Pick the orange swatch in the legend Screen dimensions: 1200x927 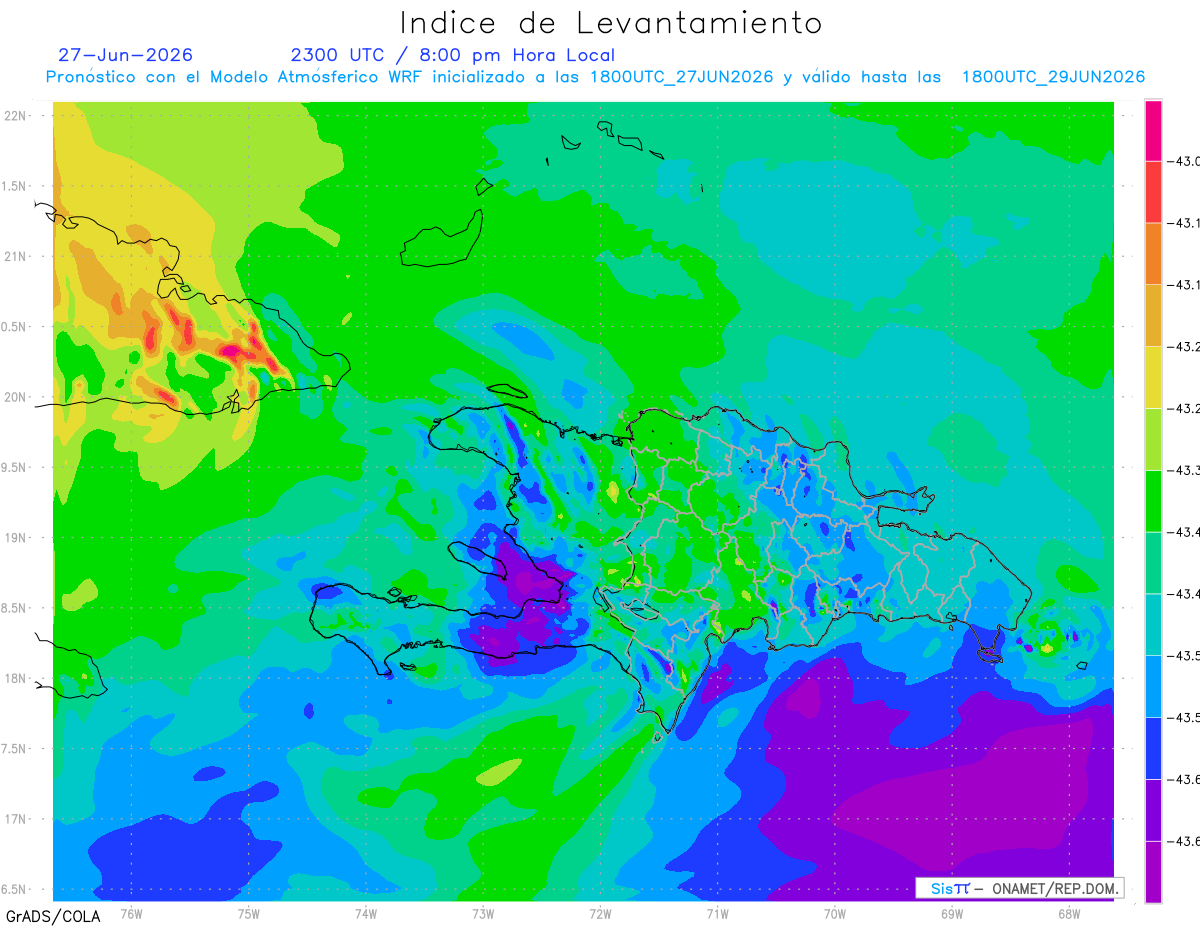(1153, 254)
